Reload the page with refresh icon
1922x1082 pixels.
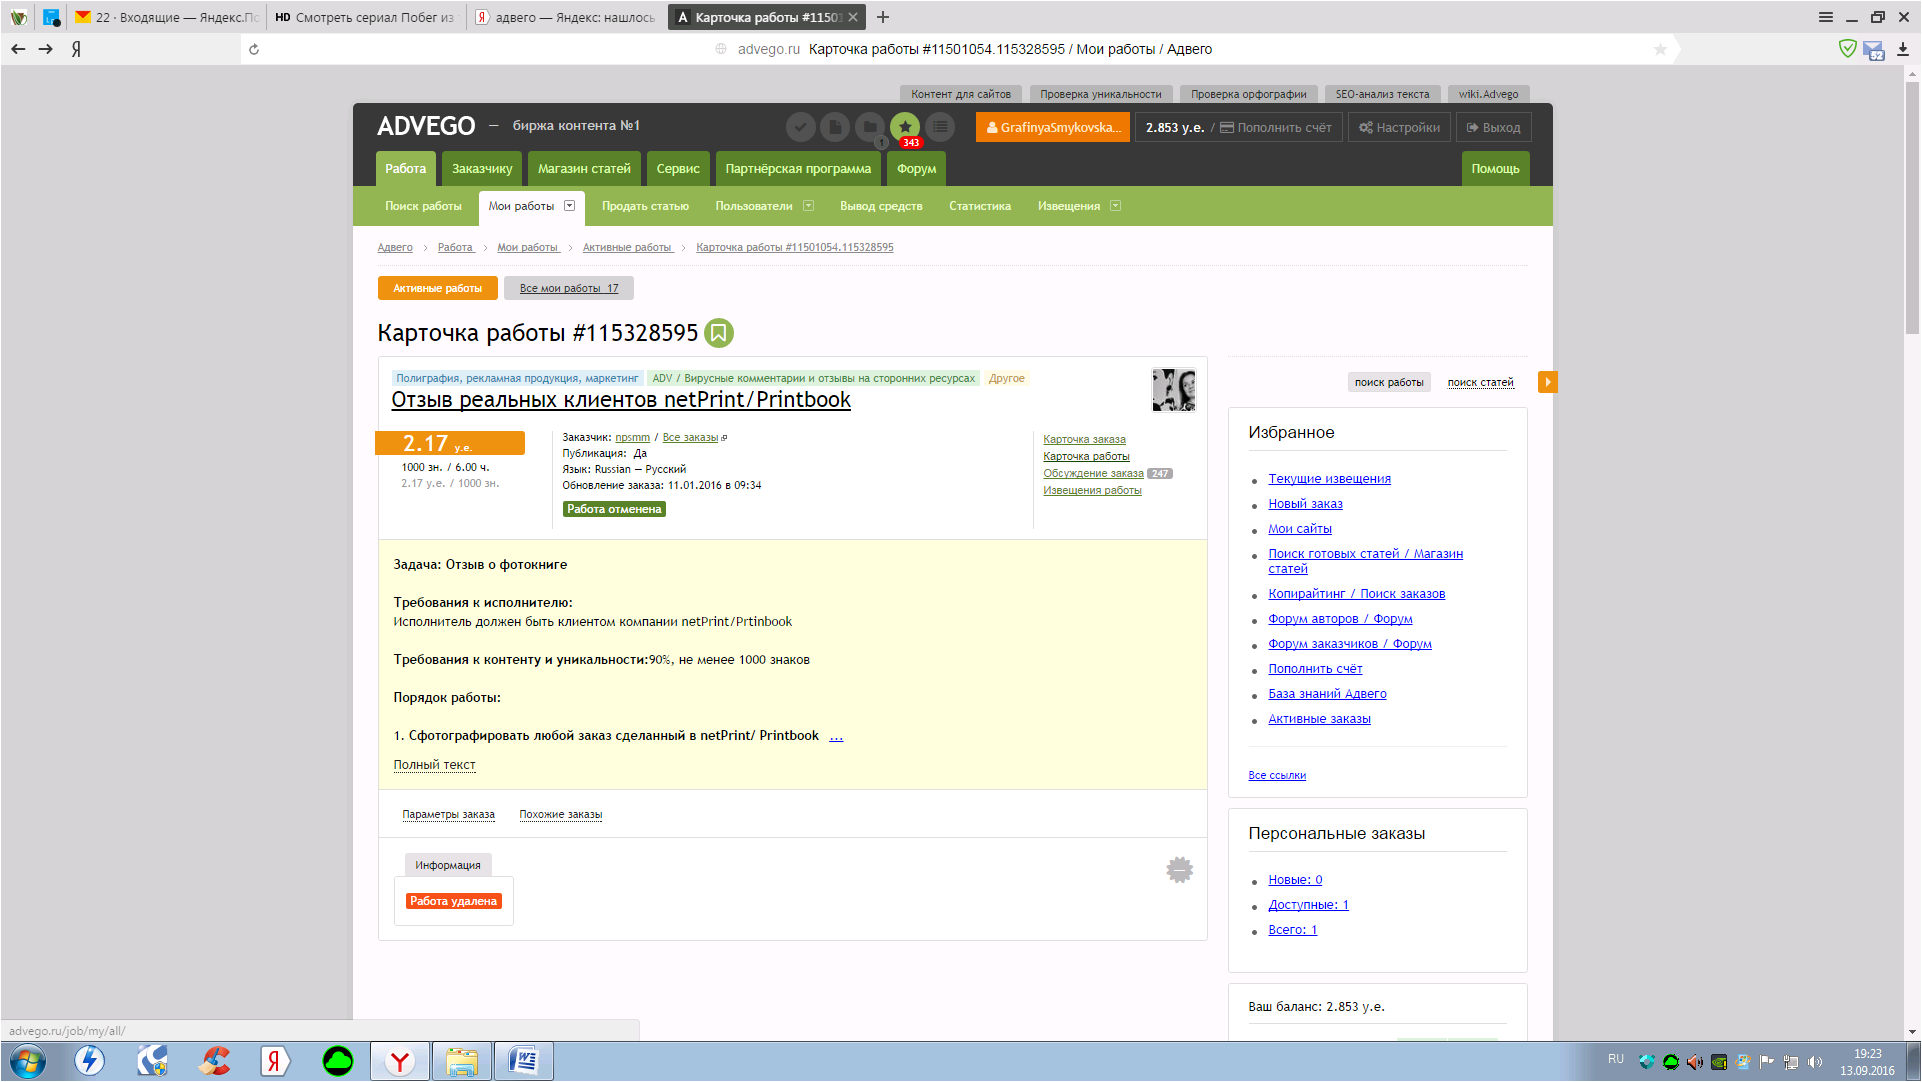coord(254,49)
